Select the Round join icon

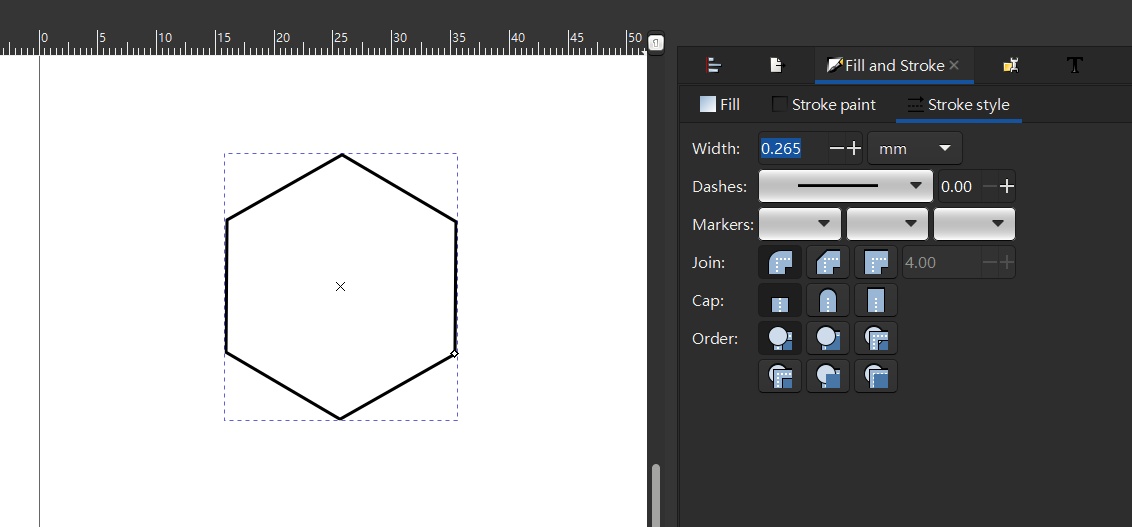coord(780,262)
